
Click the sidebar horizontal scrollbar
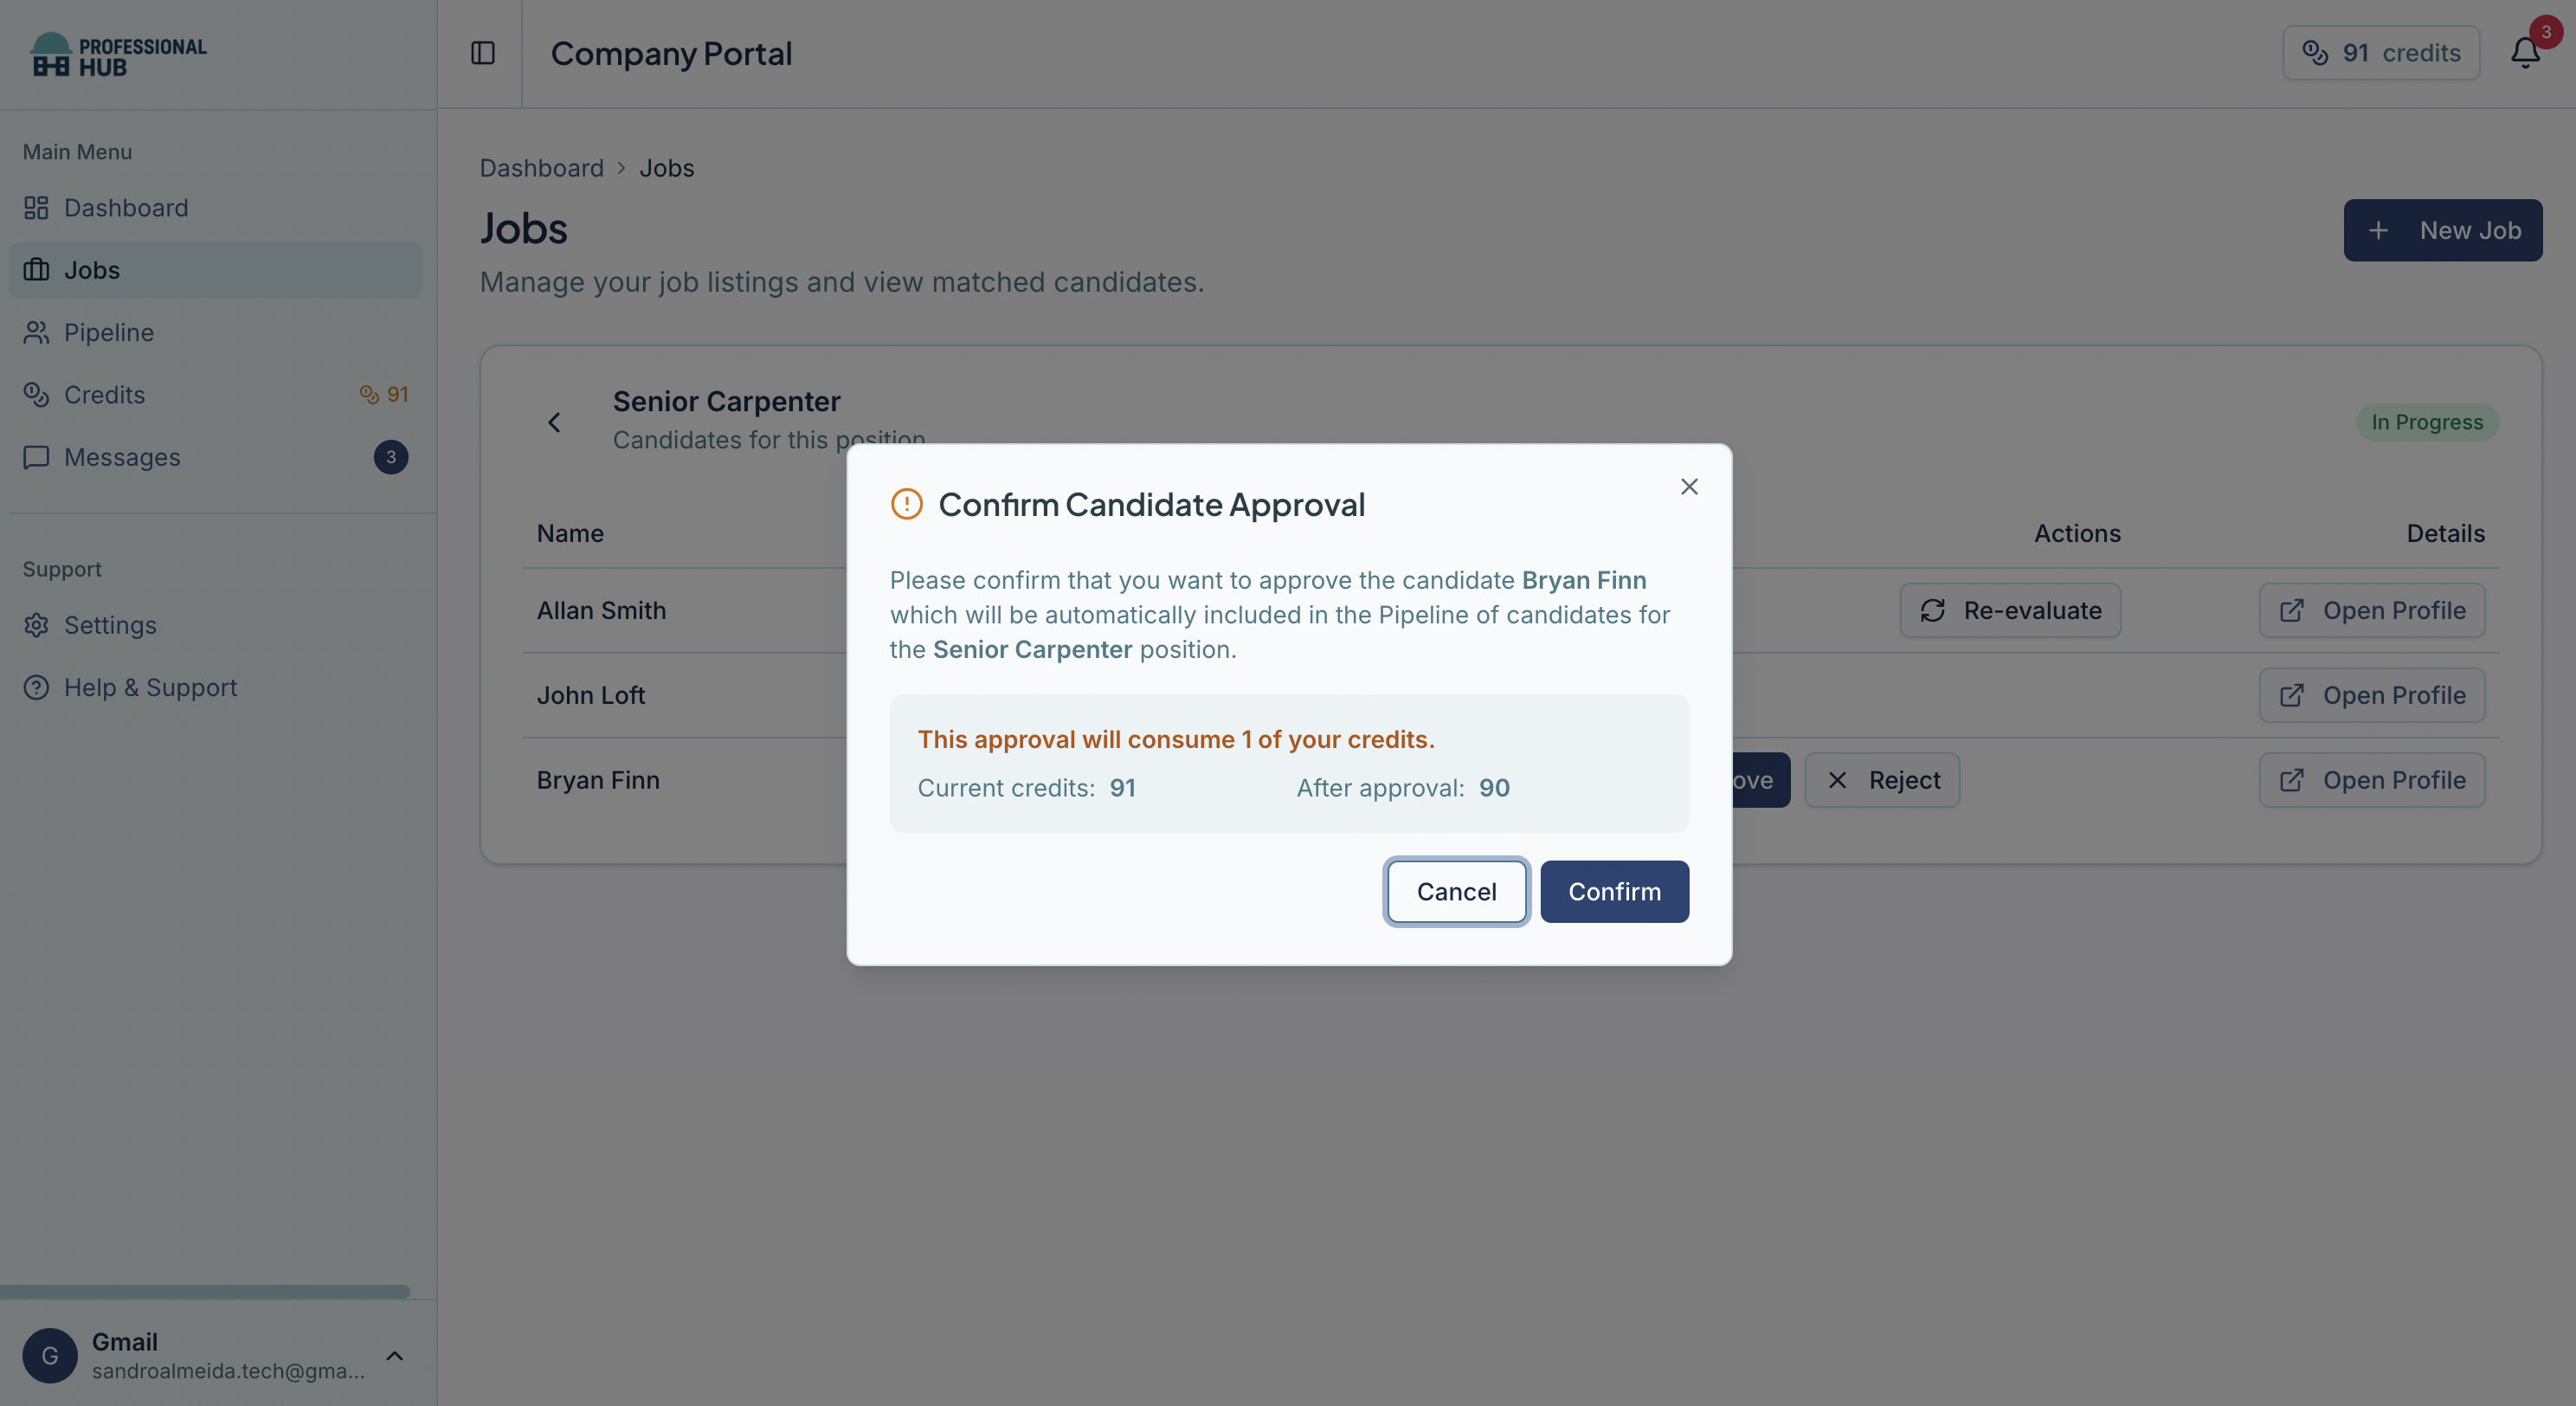(205, 1291)
